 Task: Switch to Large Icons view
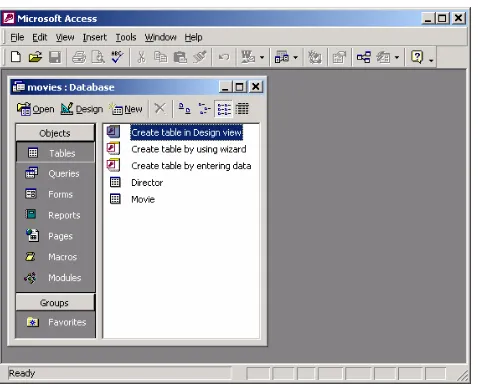pyautogui.click(x=184, y=109)
